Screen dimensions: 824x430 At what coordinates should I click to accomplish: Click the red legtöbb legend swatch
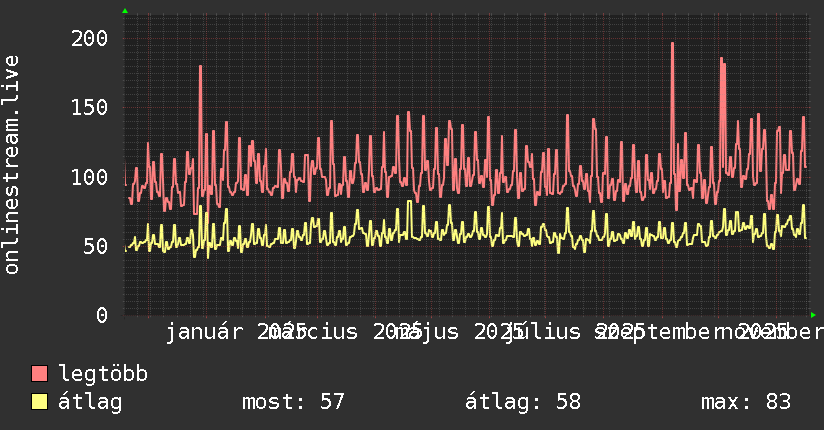click(x=39, y=373)
